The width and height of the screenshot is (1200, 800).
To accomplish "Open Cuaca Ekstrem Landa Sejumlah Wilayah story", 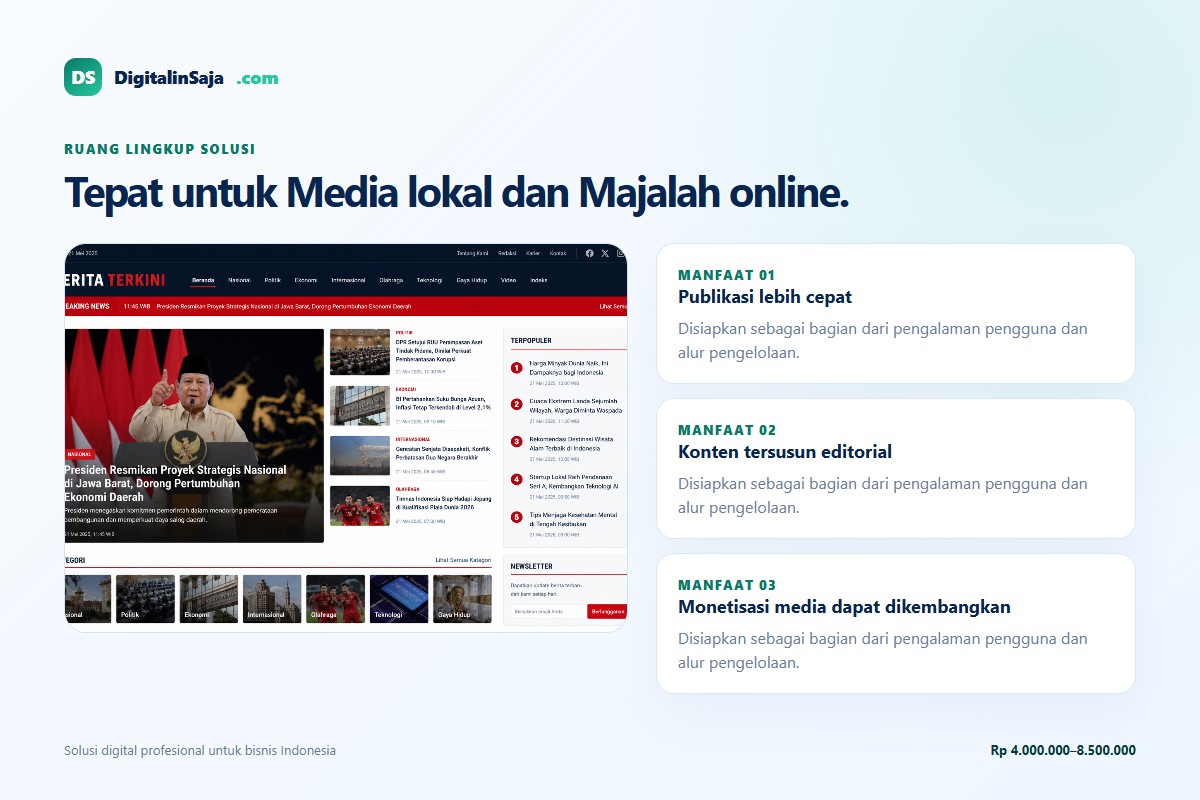I will (x=576, y=405).
